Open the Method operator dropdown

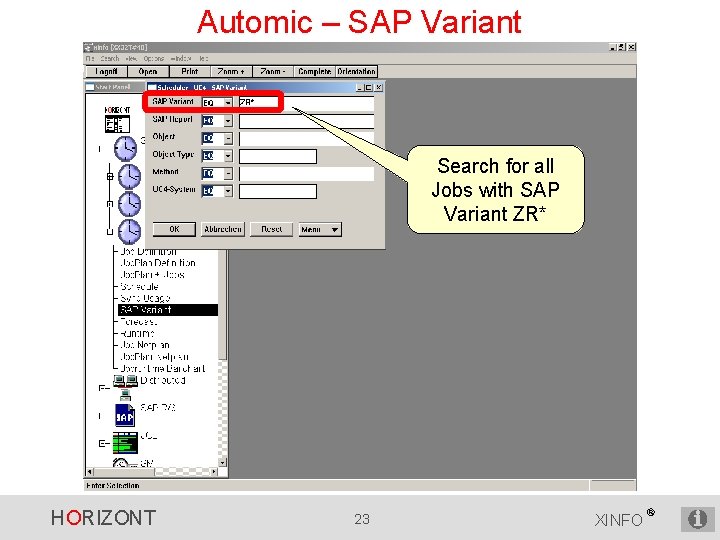[228, 174]
